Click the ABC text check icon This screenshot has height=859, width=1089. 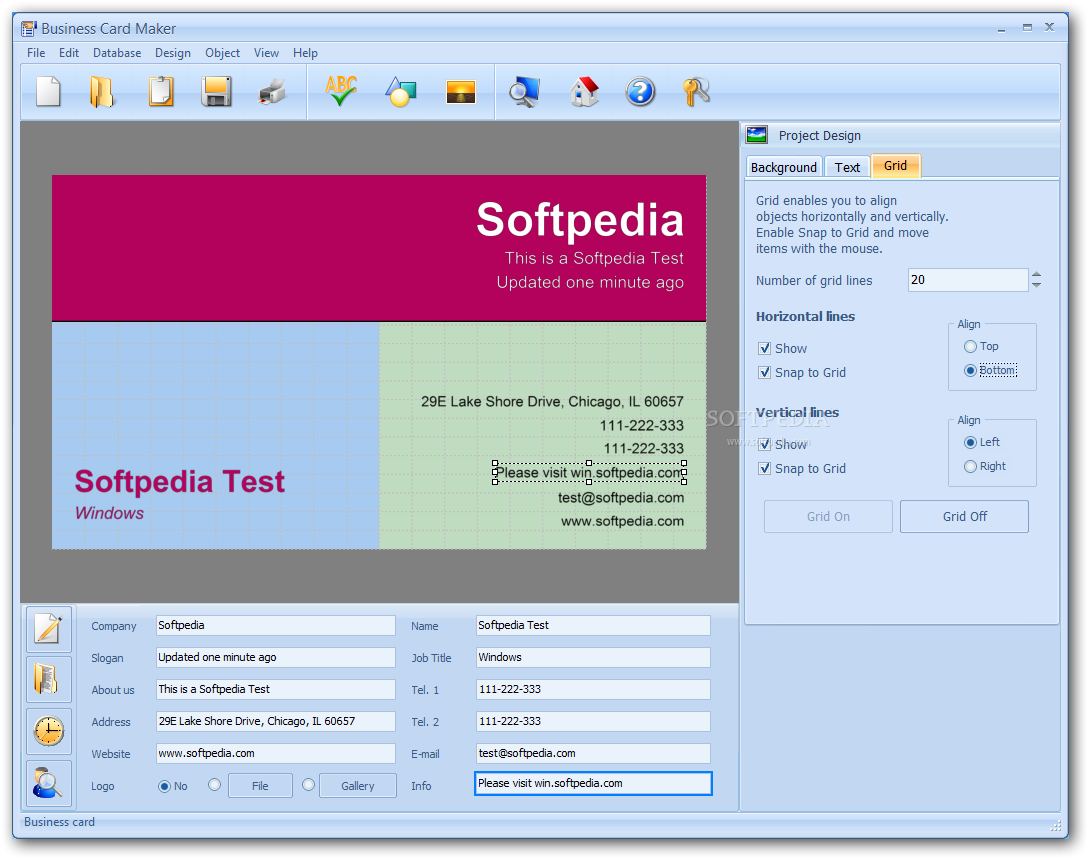[341, 91]
